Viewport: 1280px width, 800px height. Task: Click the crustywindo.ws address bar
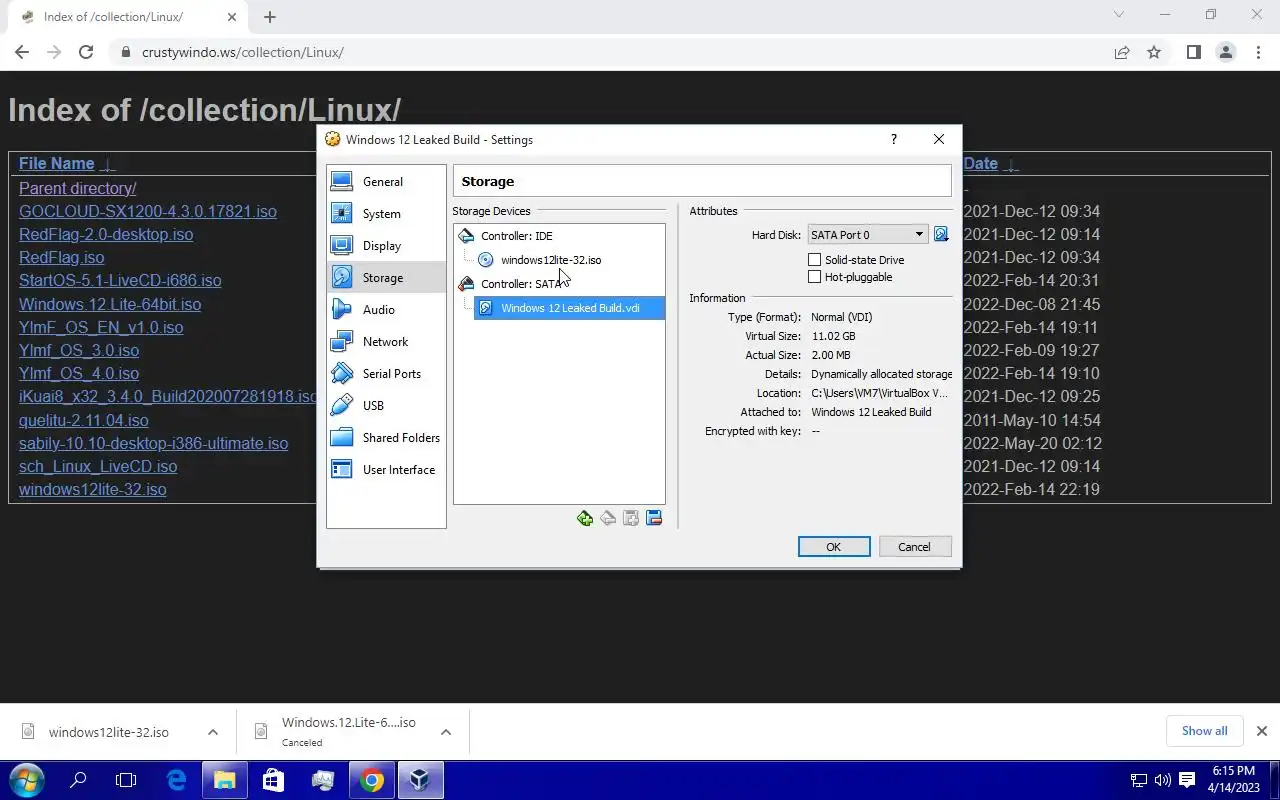pos(242,52)
